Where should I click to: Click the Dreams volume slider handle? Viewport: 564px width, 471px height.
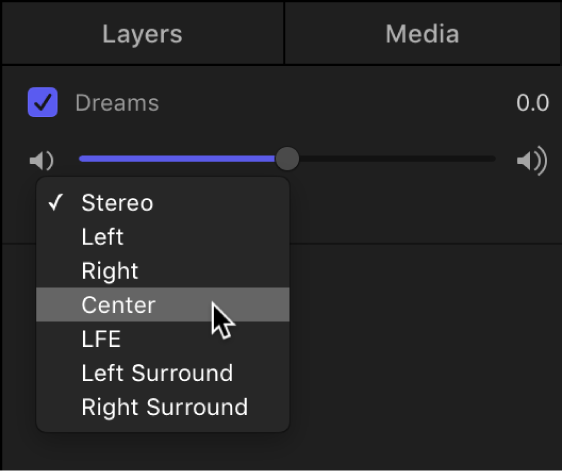click(x=287, y=159)
